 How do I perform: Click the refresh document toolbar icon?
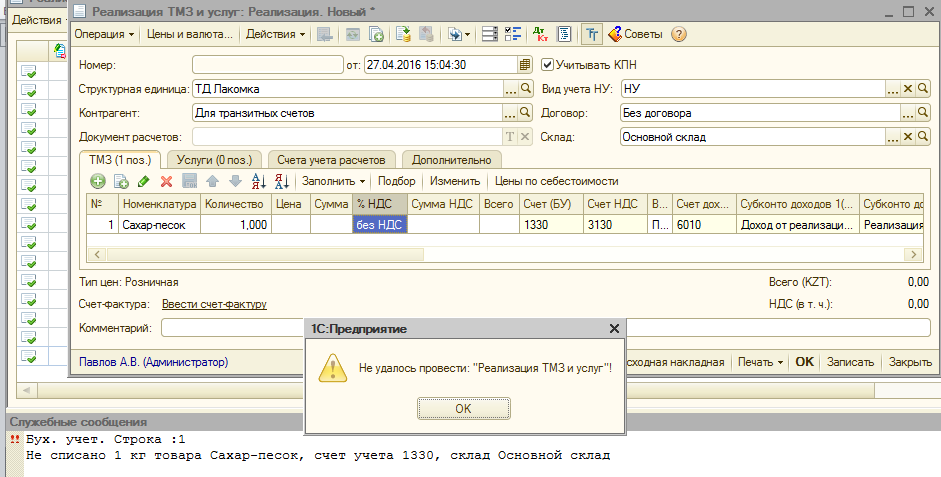pos(353,34)
